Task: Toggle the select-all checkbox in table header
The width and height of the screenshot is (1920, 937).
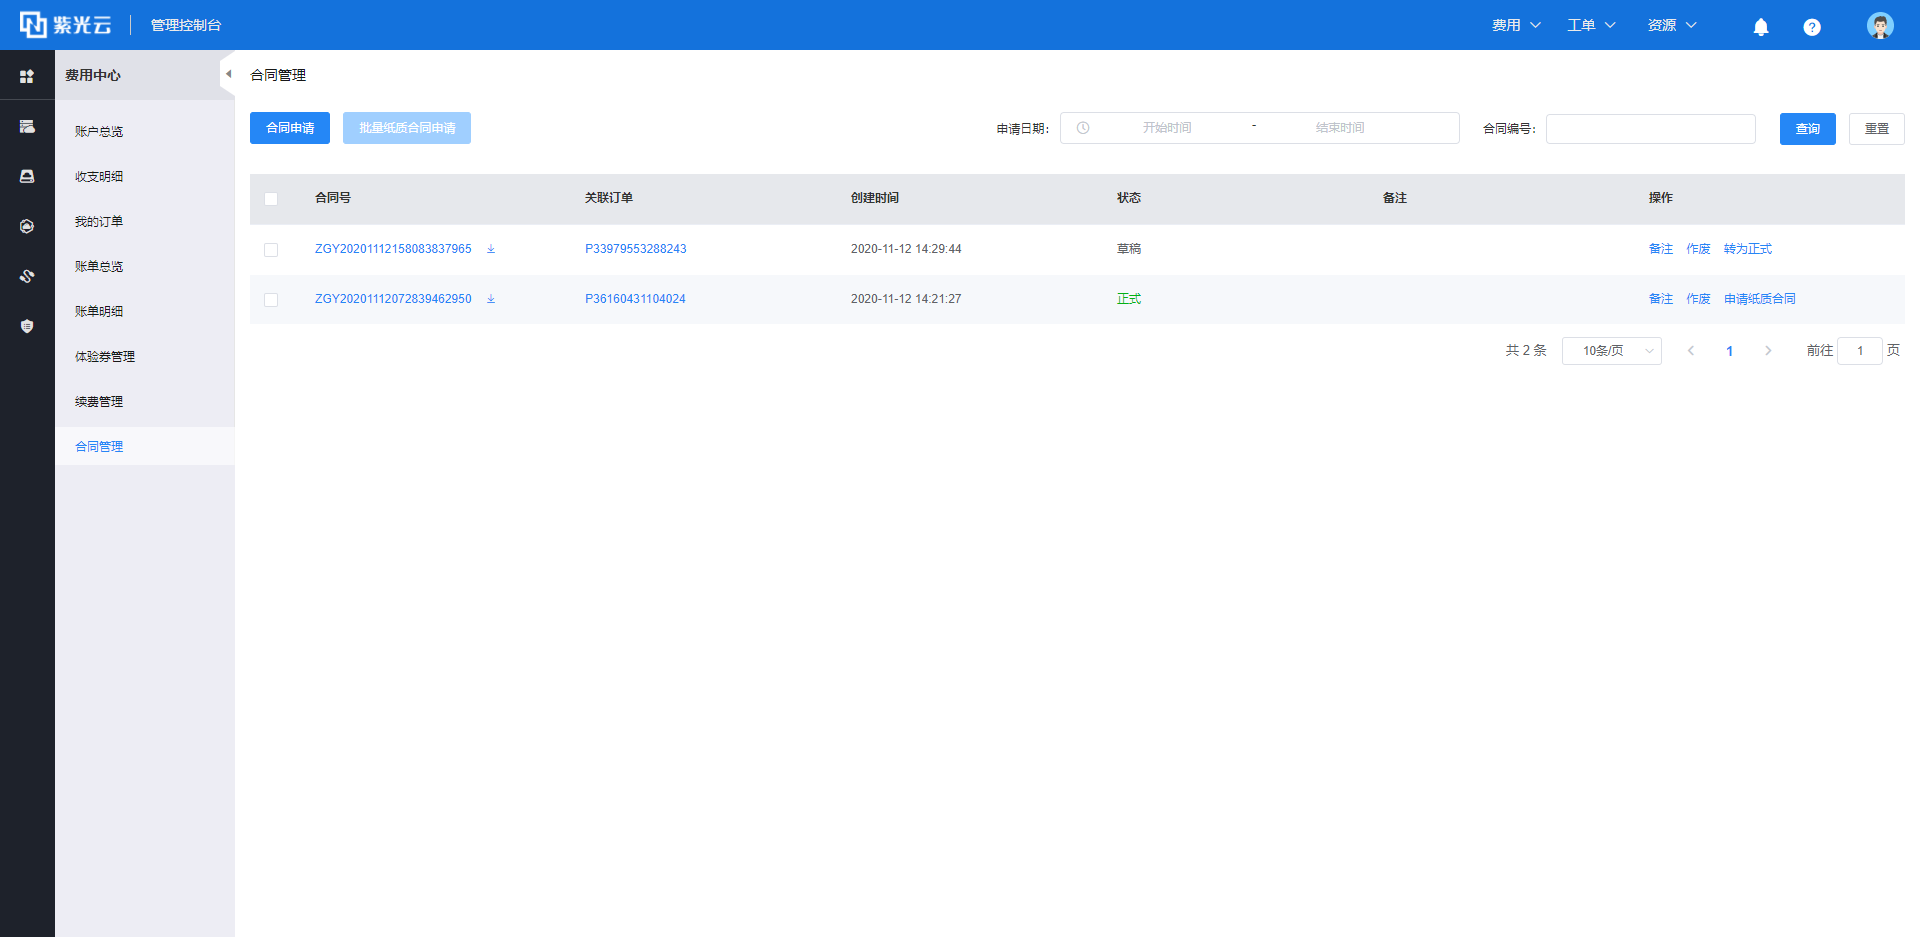Action: 271,199
